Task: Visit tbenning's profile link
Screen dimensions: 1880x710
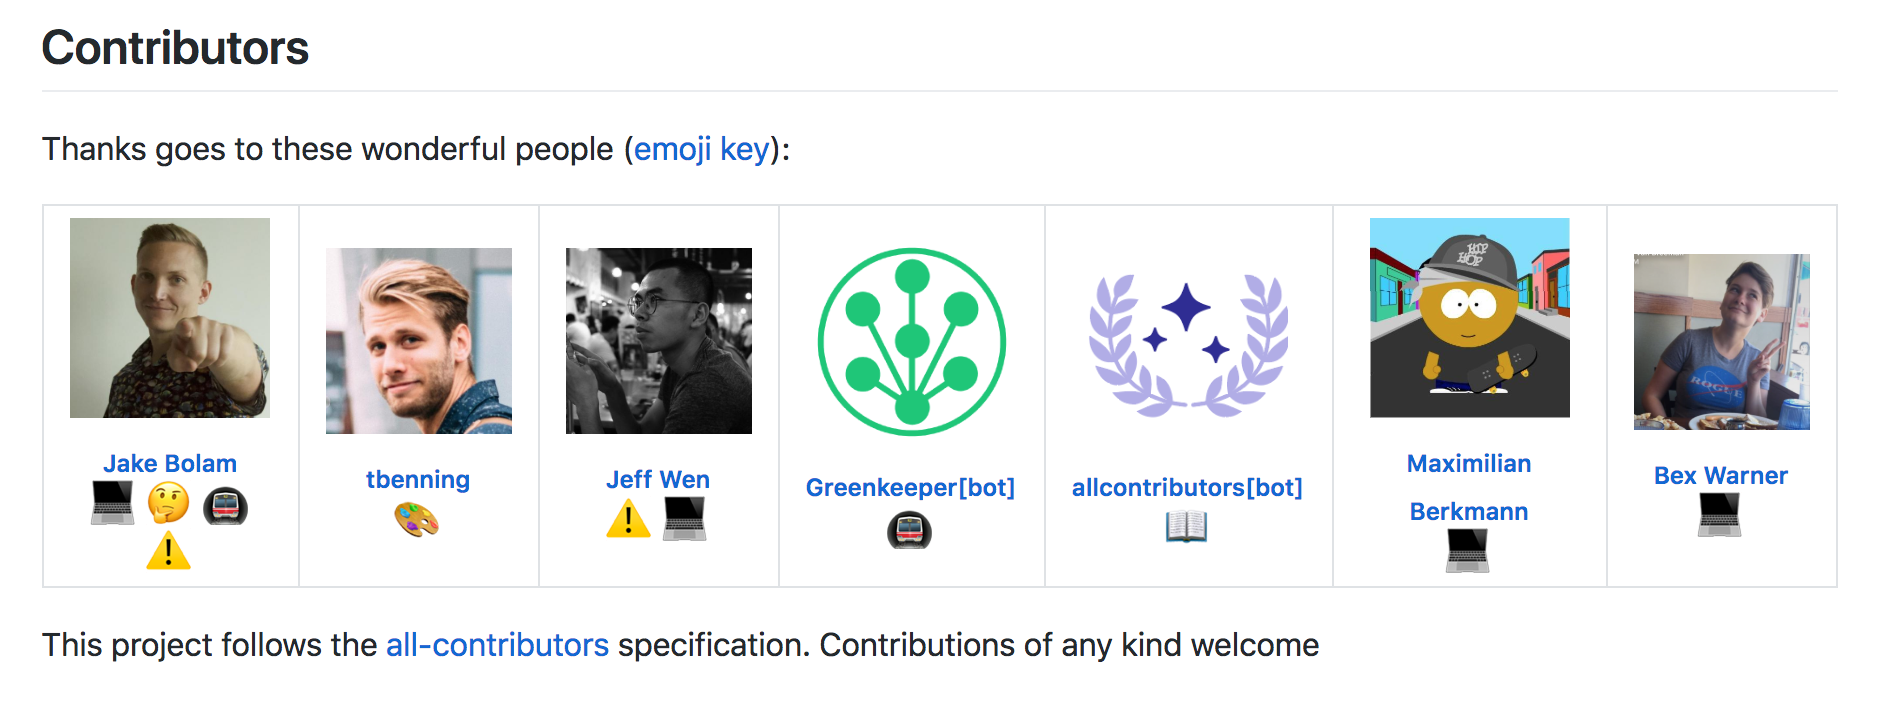Action: point(418,479)
